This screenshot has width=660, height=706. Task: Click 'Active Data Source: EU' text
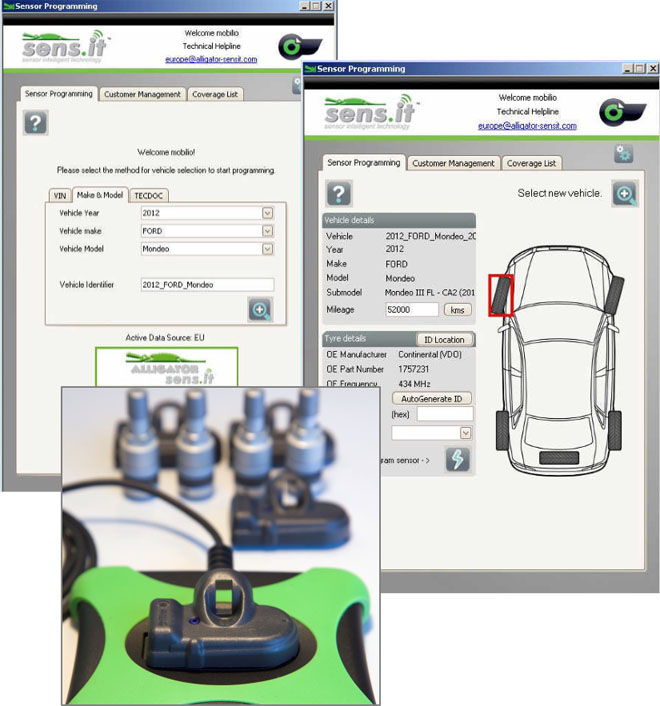coord(165,338)
